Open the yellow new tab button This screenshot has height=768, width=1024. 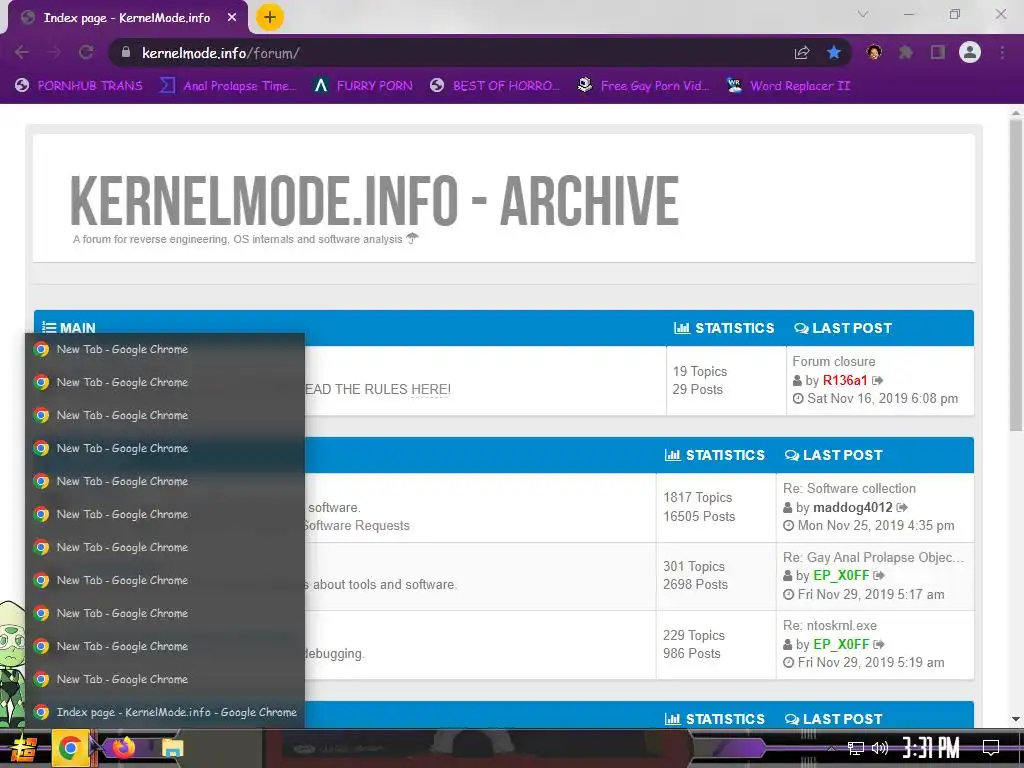coord(270,18)
